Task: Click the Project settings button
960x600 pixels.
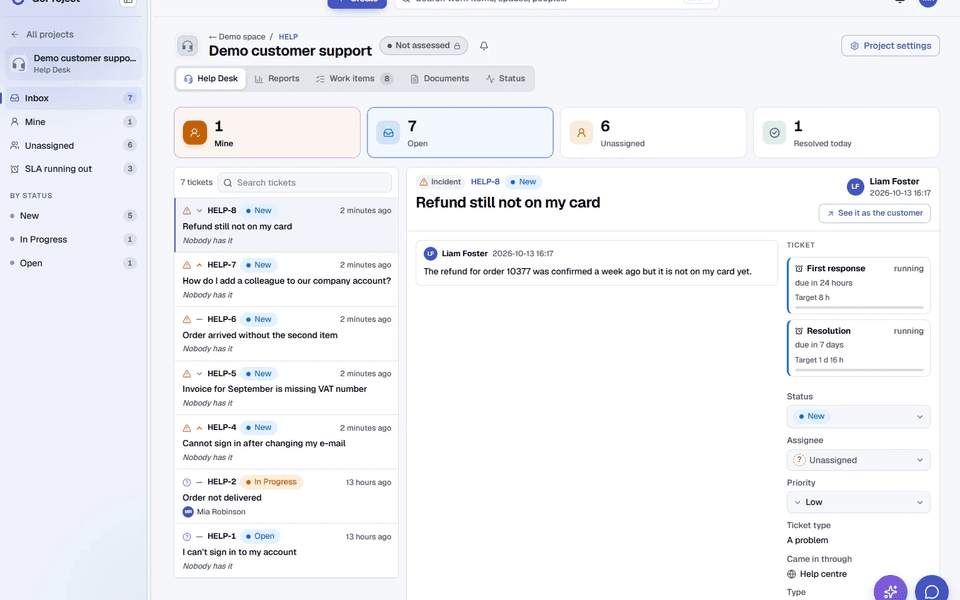Action: click(890, 46)
